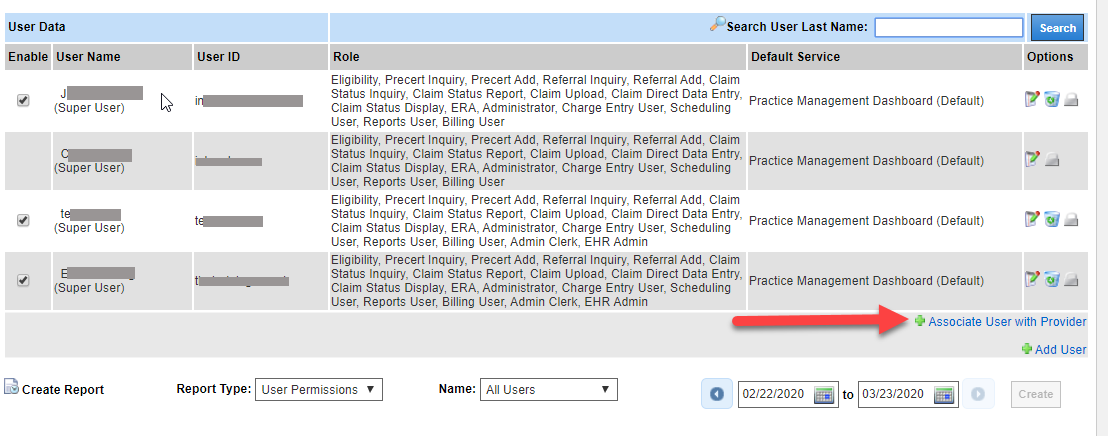This screenshot has height=436, width=1108.
Task: Open calendar picker for start date
Action: click(824, 394)
